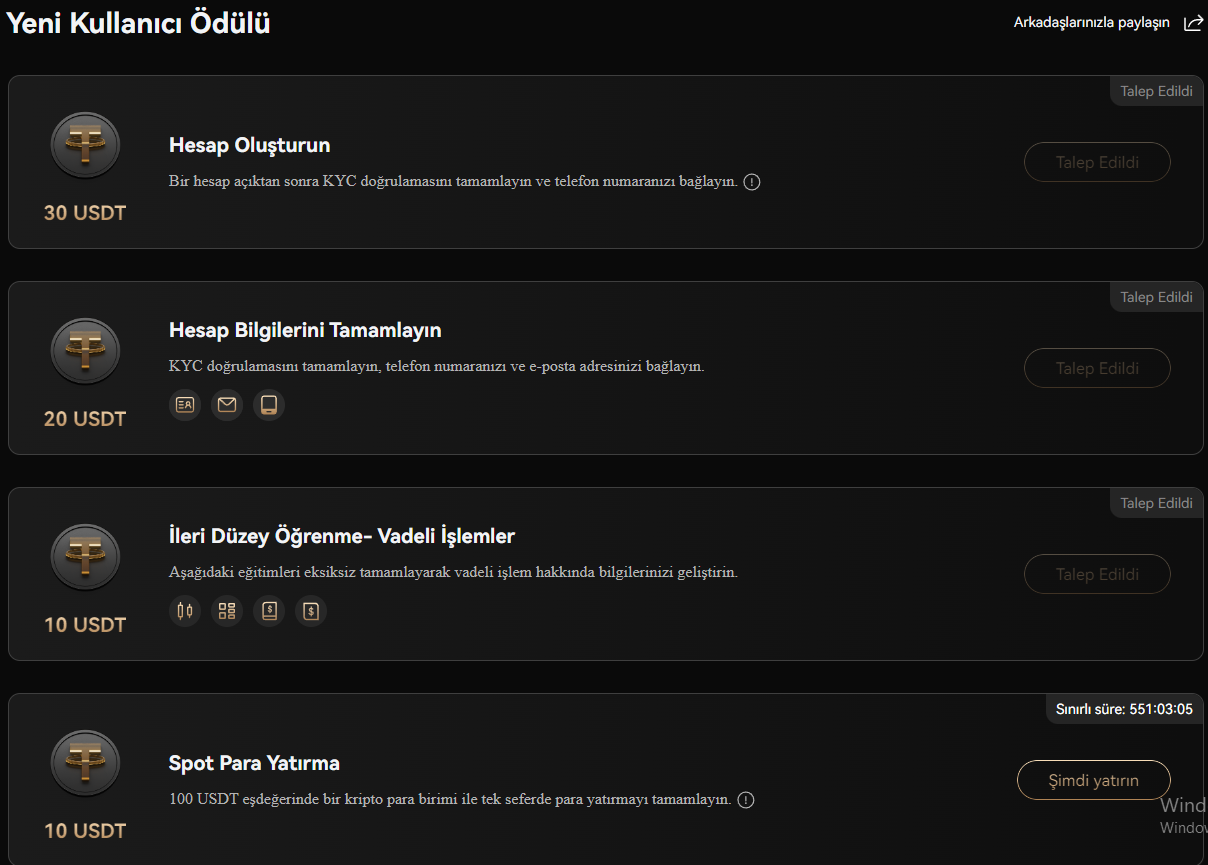Click the description starting 'Bir hesap açıktan sonra'
Viewport: 1208px width, 865px height.
click(x=453, y=182)
